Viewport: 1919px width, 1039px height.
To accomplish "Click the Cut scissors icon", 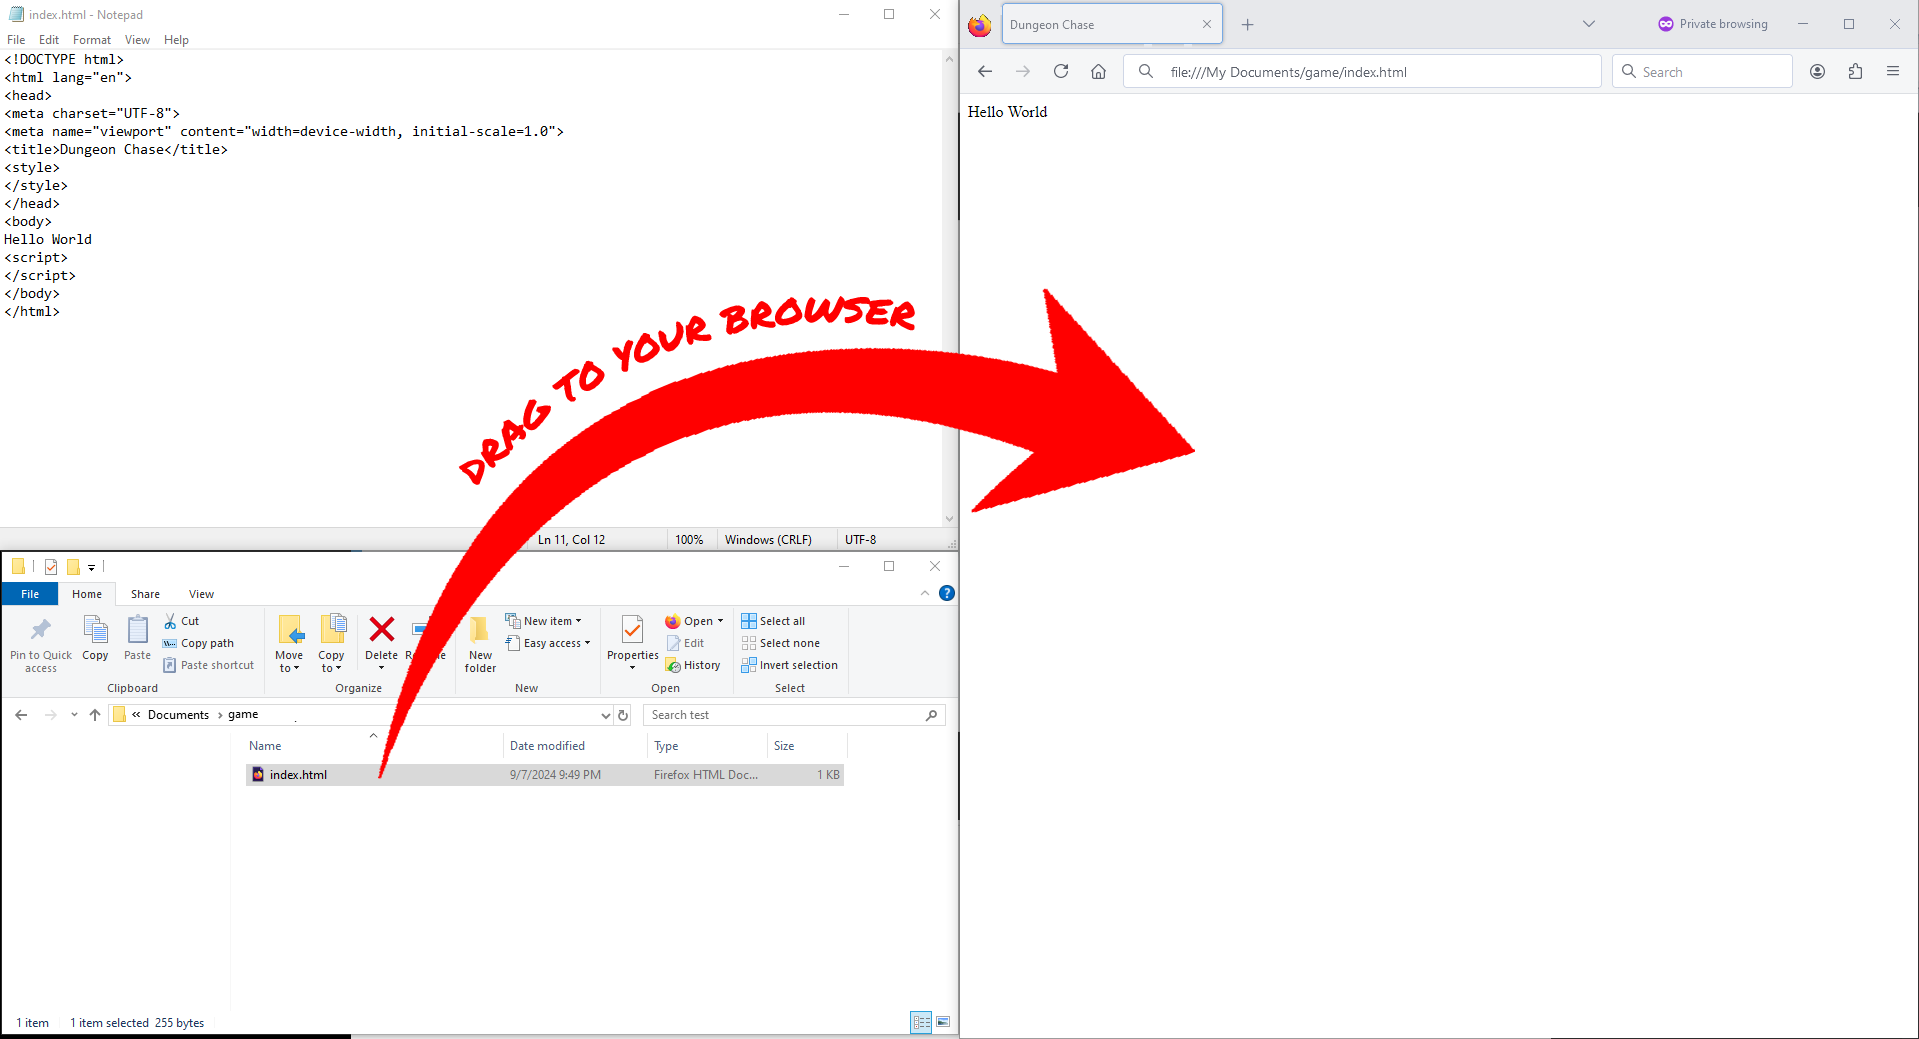I will coord(170,621).
